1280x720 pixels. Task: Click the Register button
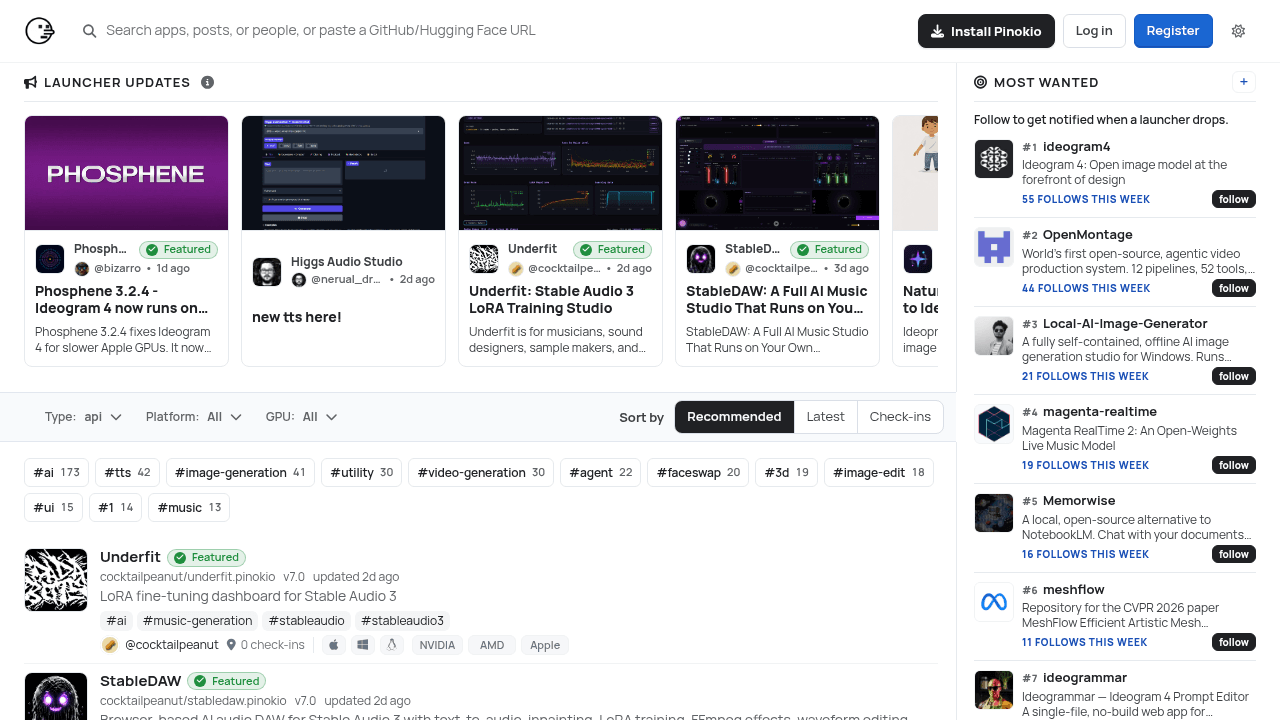pyautogui.click(x=1173, y=31)
